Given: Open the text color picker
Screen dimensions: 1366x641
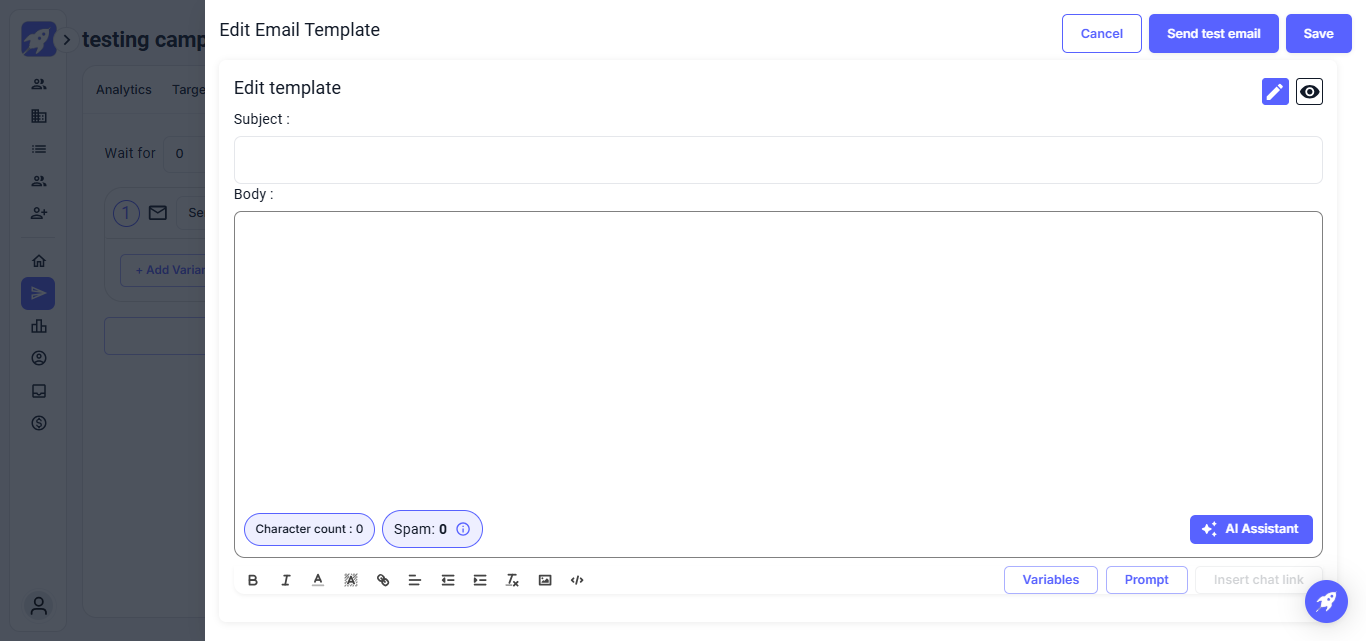Looking at the screenshot, I should (318, 580).
